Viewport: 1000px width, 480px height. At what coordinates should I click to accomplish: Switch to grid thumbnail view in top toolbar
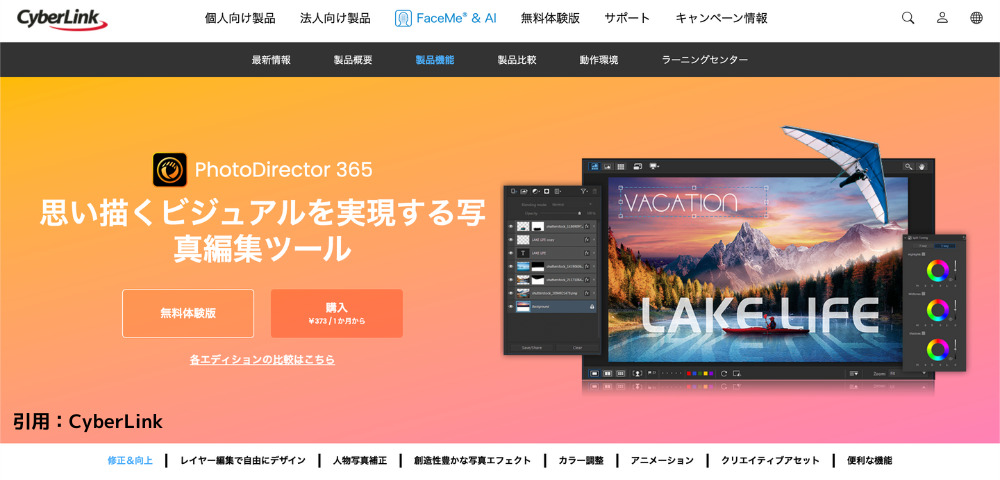tap(621, 166)
